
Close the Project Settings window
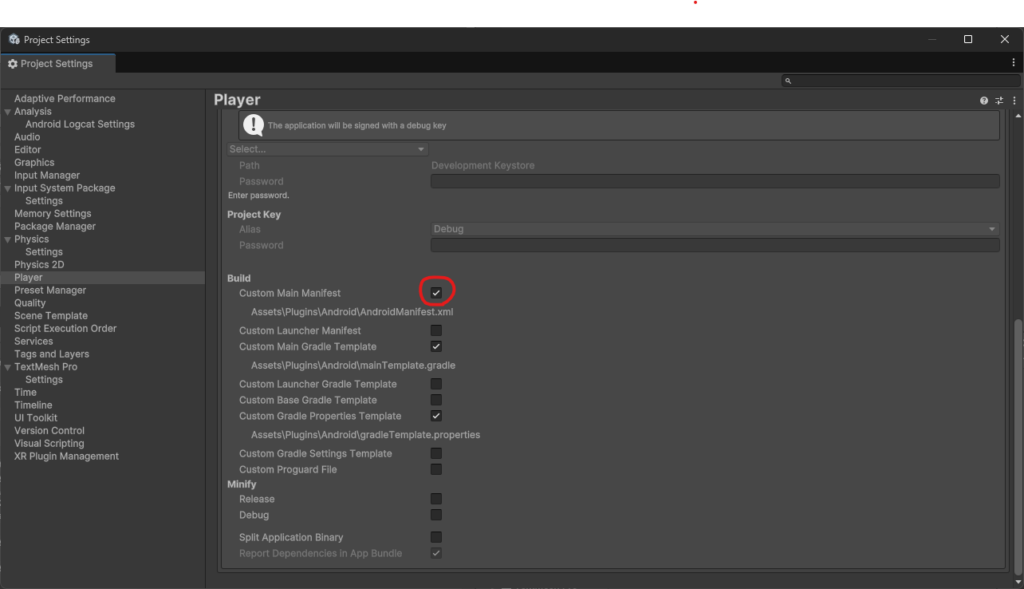(1004, 39)
